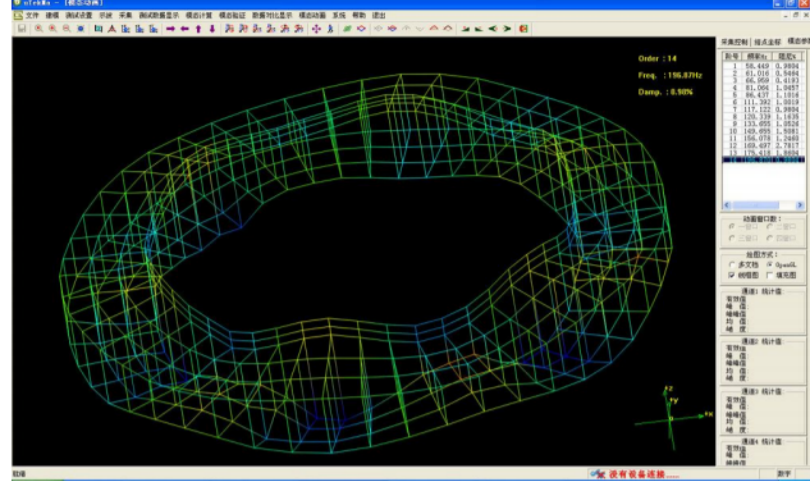
Task: Click the first magnifier zoom icon
Action: (39, 29)
